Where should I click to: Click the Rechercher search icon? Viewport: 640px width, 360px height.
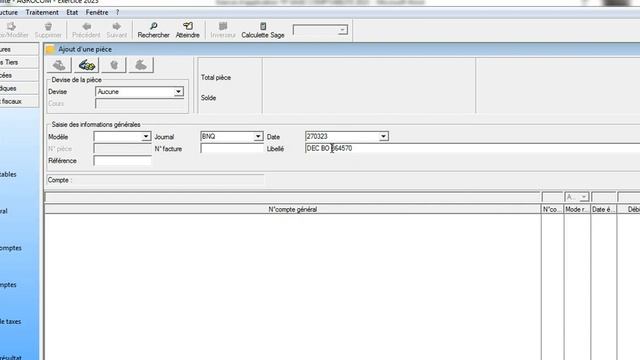click(x=153, y=27)
